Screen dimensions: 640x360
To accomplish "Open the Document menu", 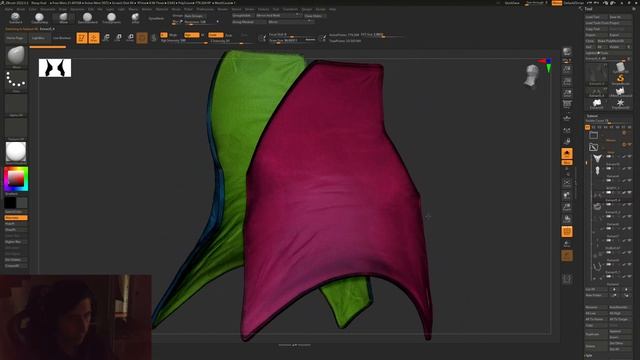I will click(x=48, y=9).
